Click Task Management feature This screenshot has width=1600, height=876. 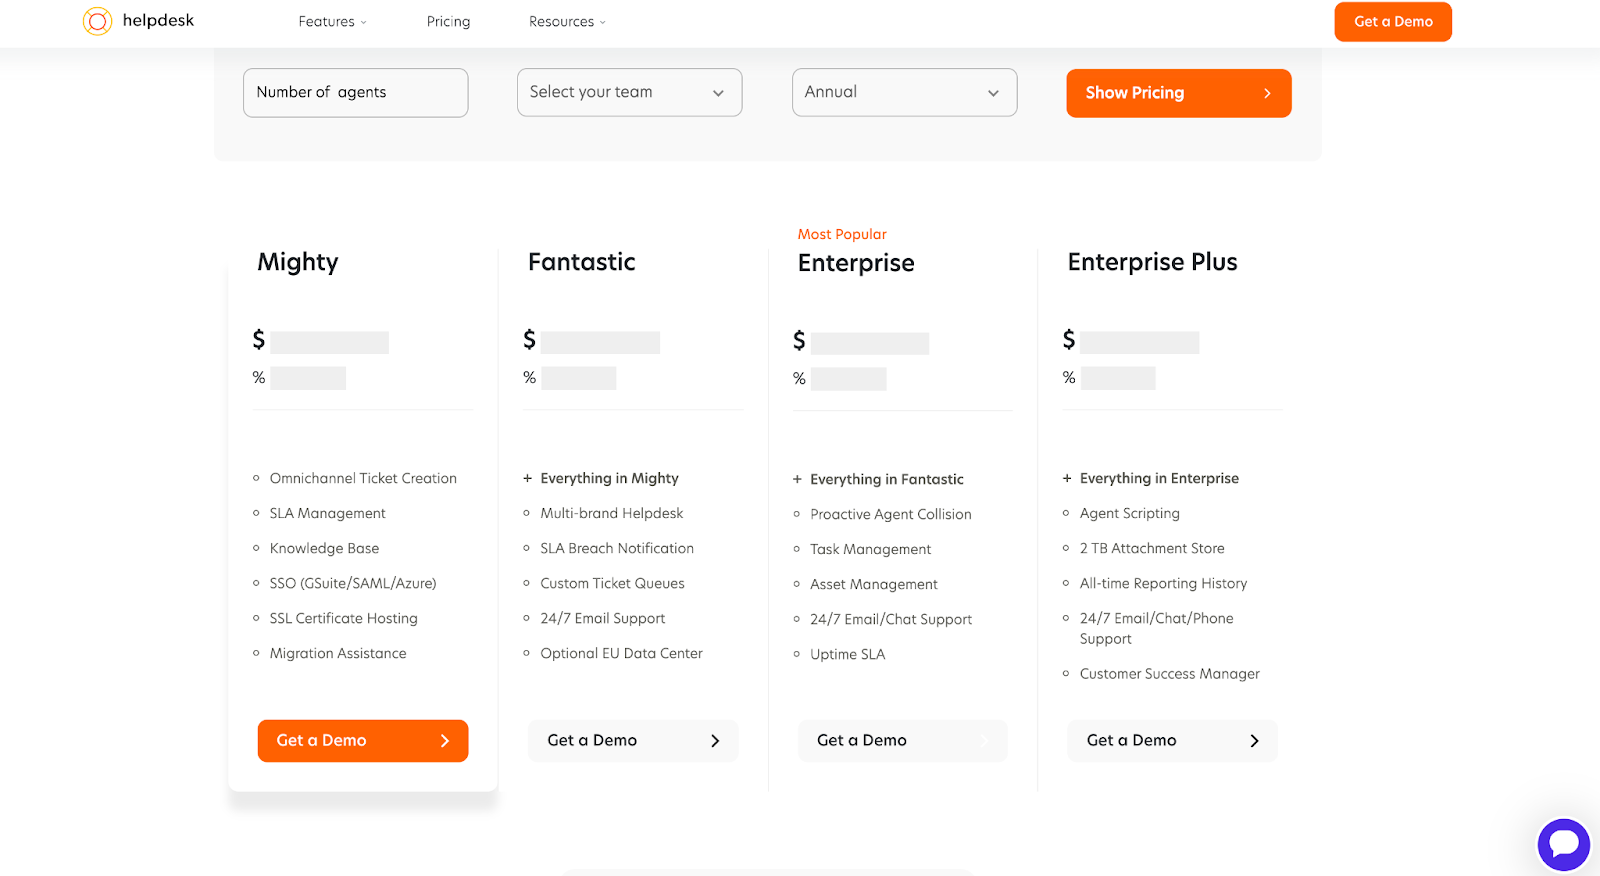pyautogui.click(x=870, y=550)
